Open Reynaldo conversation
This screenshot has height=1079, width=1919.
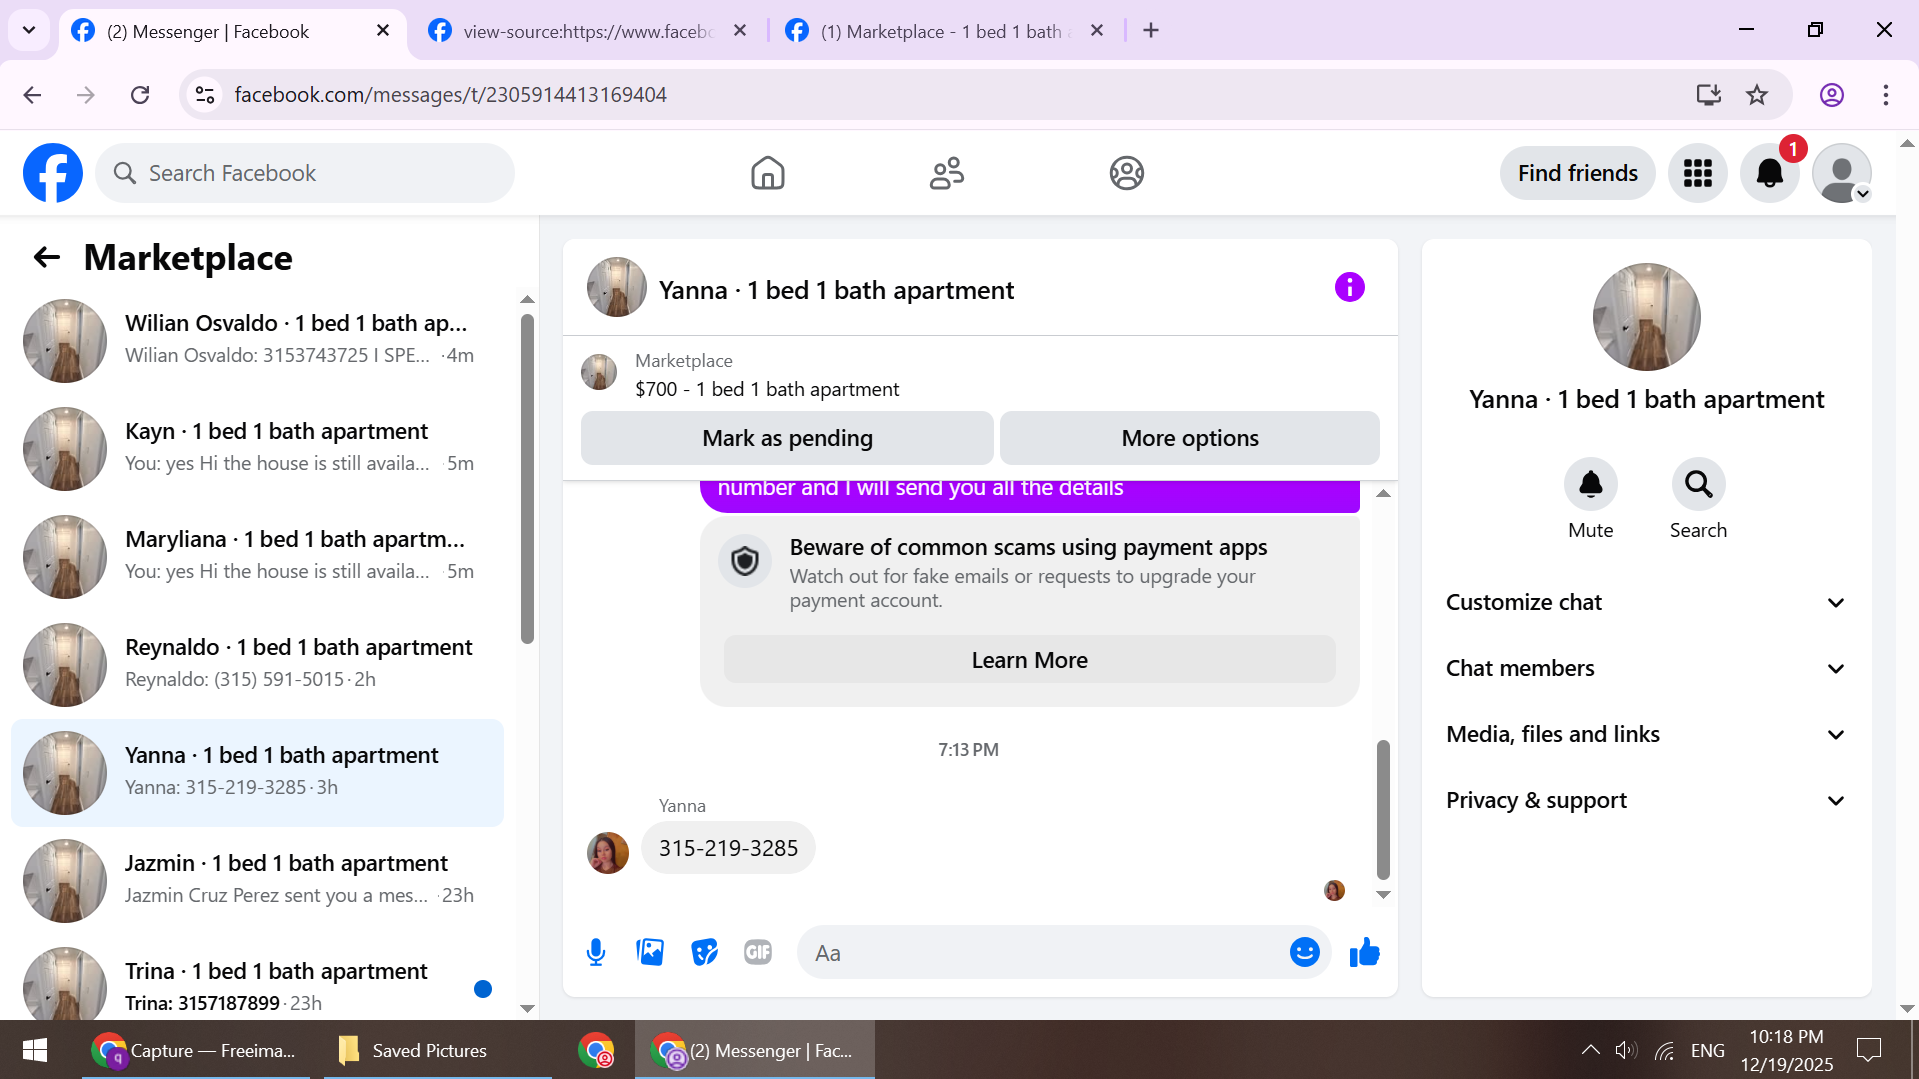[257, 664]
